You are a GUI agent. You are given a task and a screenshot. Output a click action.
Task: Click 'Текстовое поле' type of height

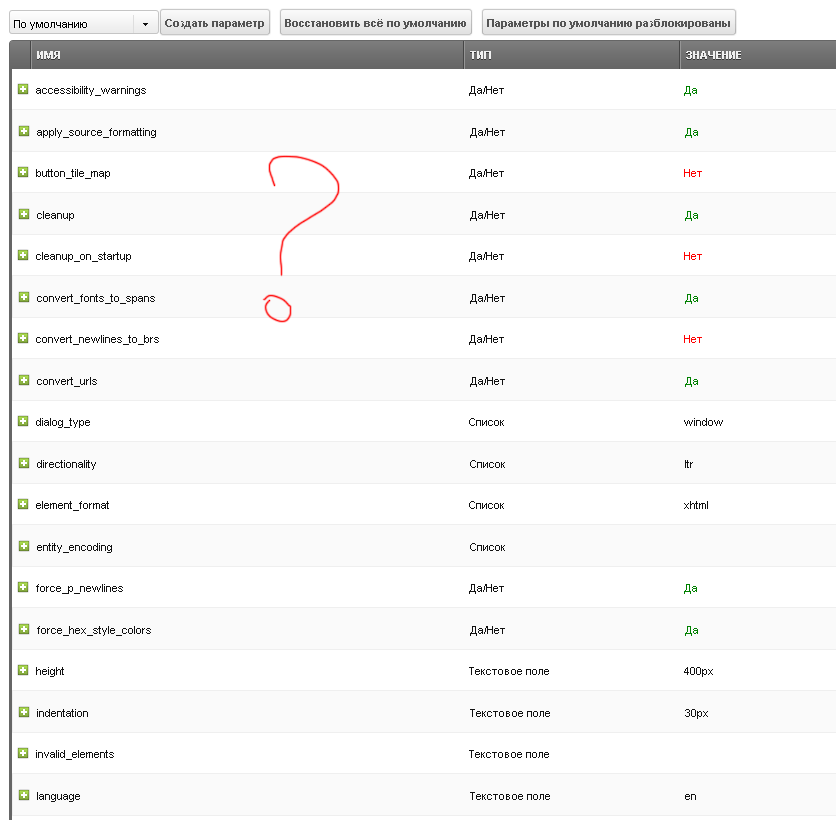(509, 671)
